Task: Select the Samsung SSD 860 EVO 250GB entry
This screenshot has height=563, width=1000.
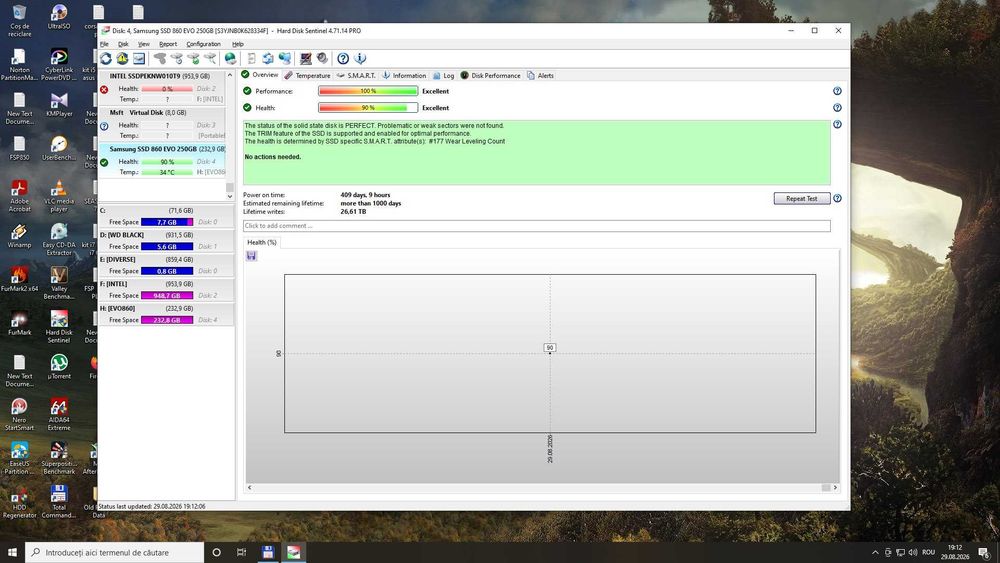Action: click(x=162, y=160)
